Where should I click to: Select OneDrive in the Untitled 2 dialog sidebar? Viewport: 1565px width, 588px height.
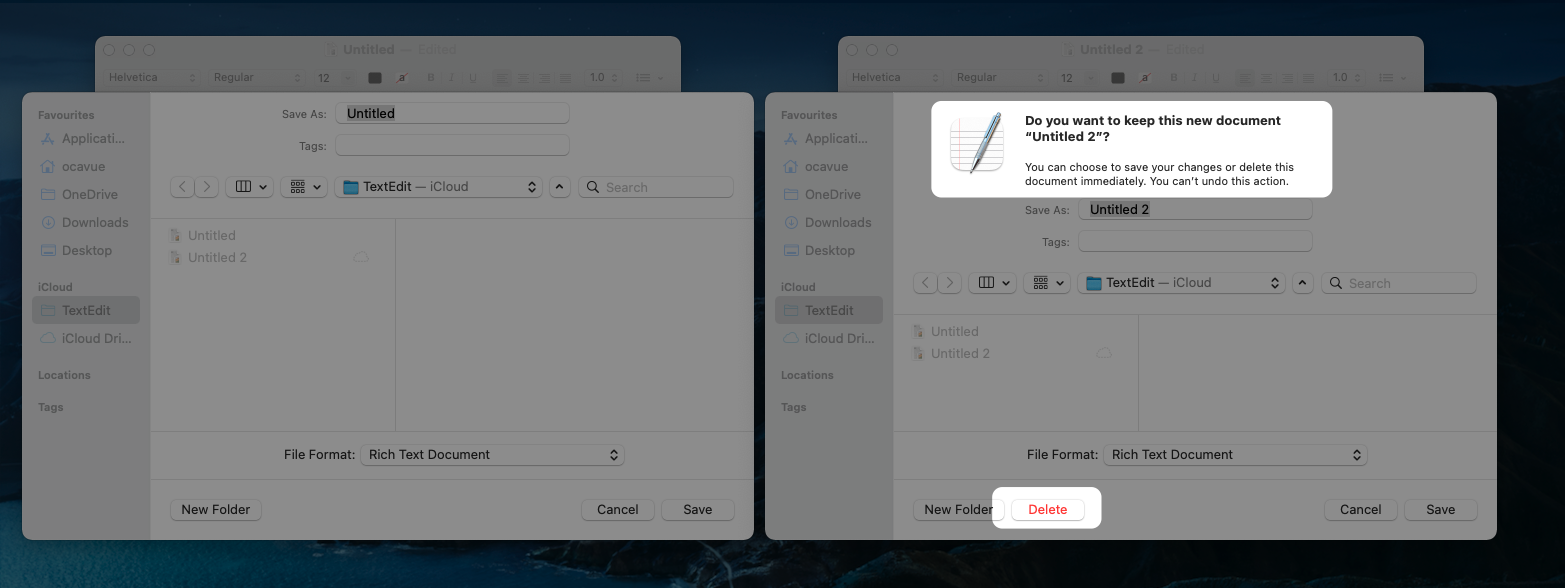(x=829, y=194)
